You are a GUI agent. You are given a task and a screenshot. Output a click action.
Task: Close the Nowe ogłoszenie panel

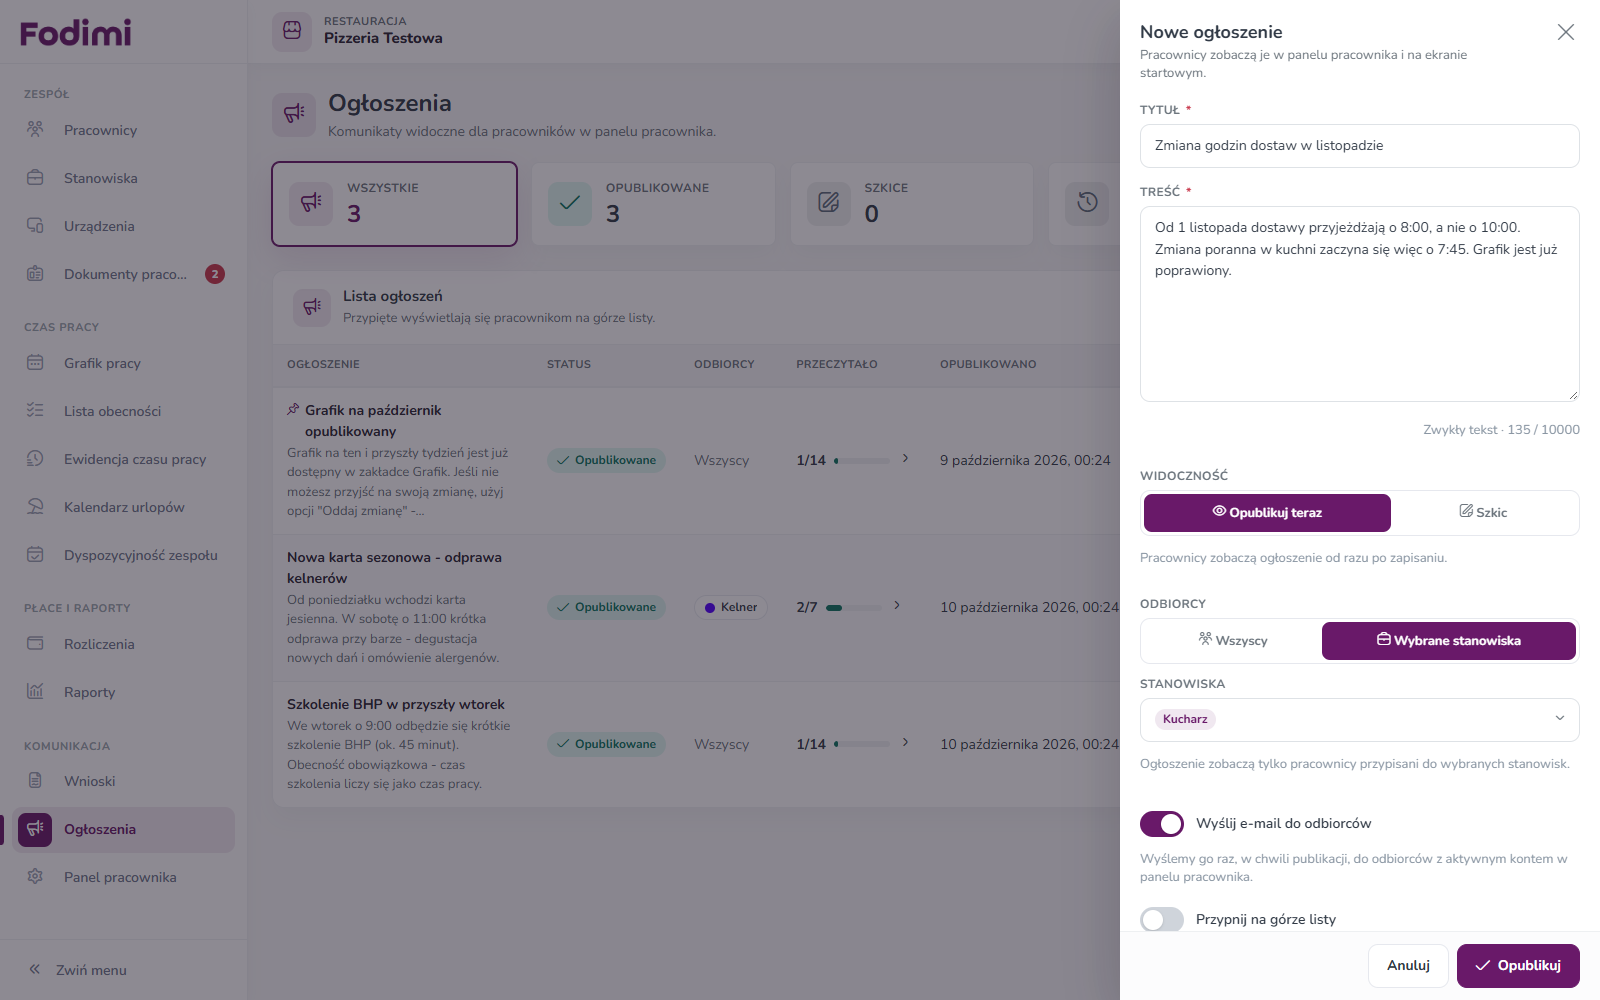pyautogui.click(x=1566, y=32)
